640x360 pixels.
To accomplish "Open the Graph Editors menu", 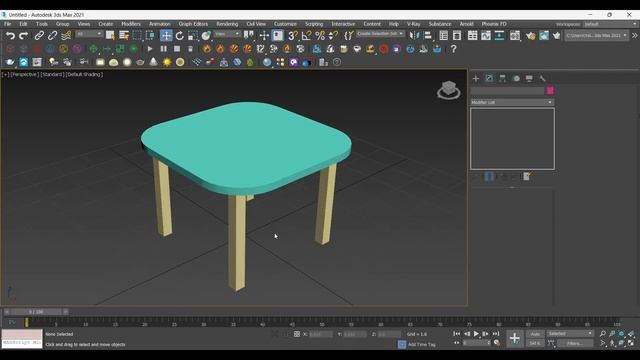I will 193,24.
